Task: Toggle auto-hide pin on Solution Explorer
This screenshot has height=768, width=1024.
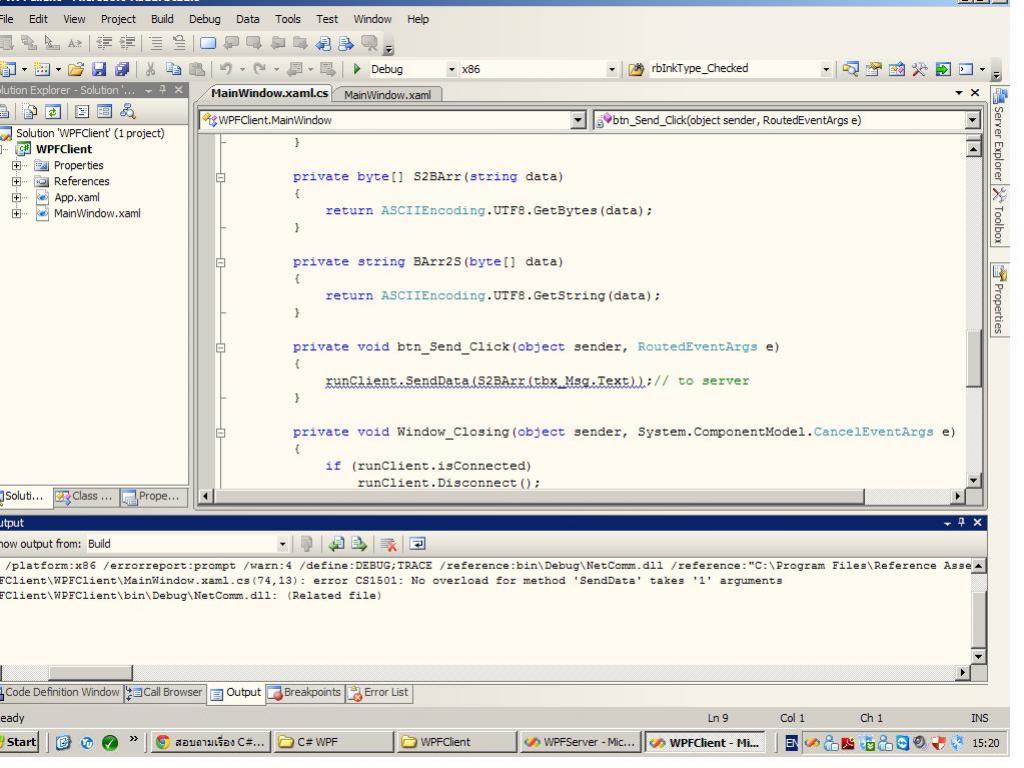Action: pos(164,90)
